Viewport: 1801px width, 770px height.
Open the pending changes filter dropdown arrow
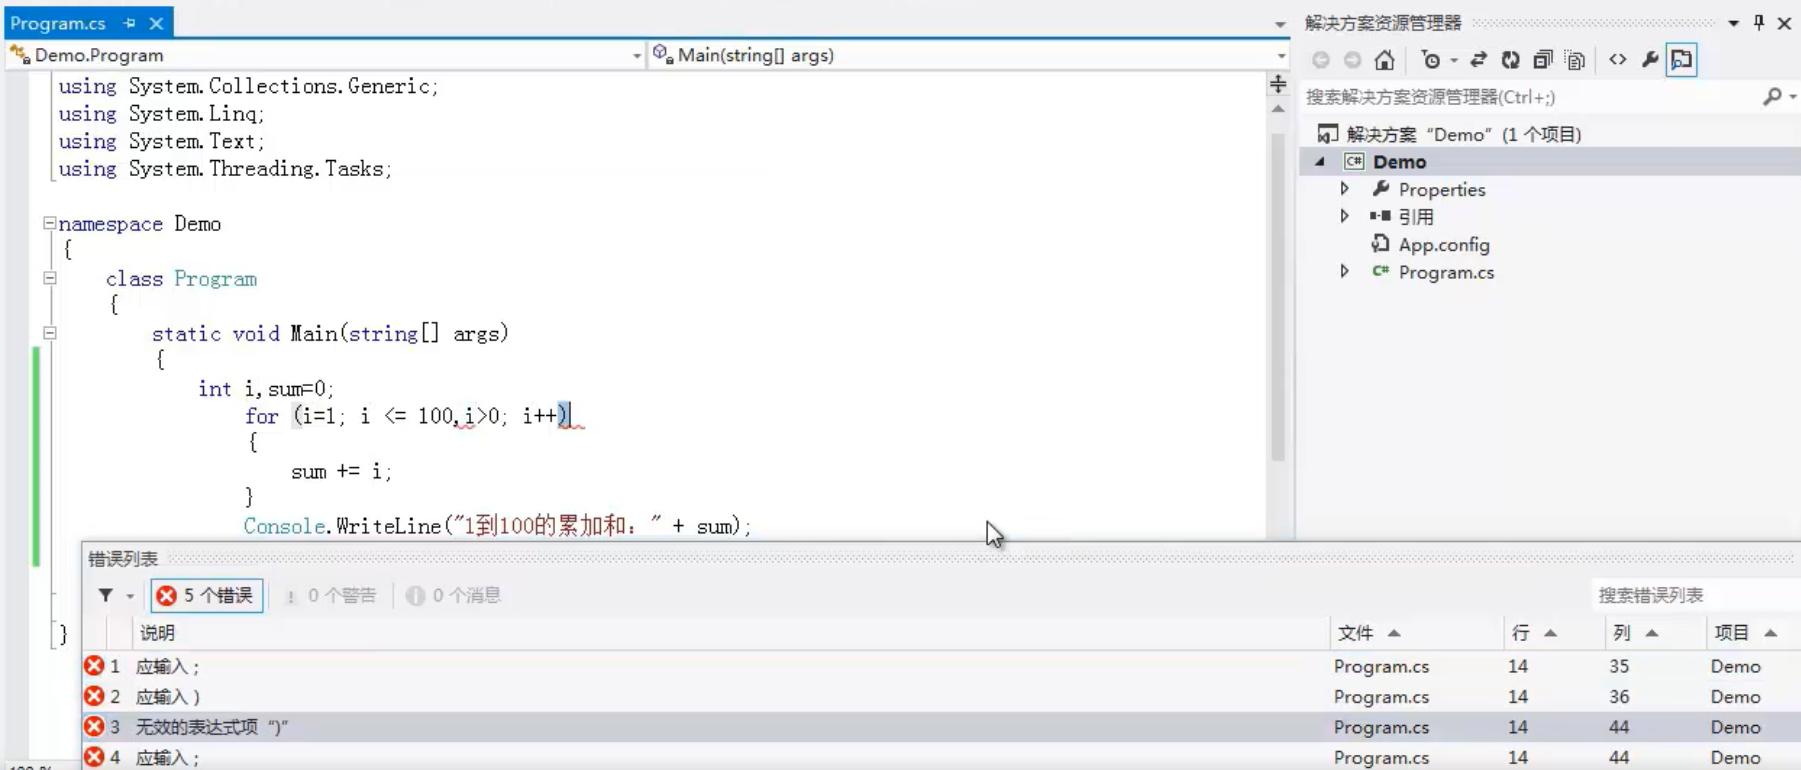(x=1454, y=61)
